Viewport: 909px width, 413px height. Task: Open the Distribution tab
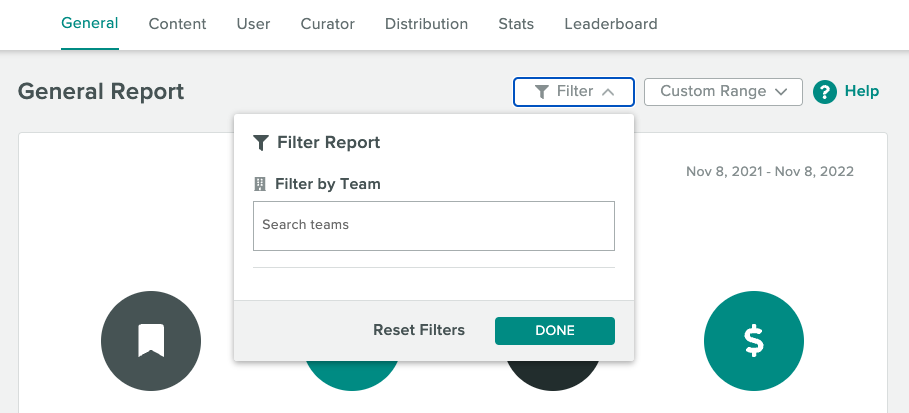click(x=427, y=24)
